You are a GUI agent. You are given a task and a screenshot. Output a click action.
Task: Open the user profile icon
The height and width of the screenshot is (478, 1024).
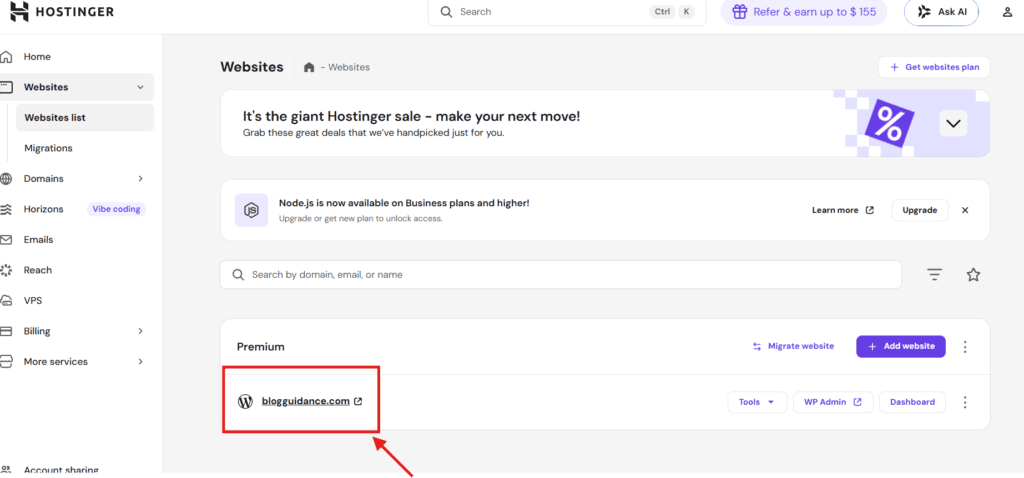pos(1007,12)
